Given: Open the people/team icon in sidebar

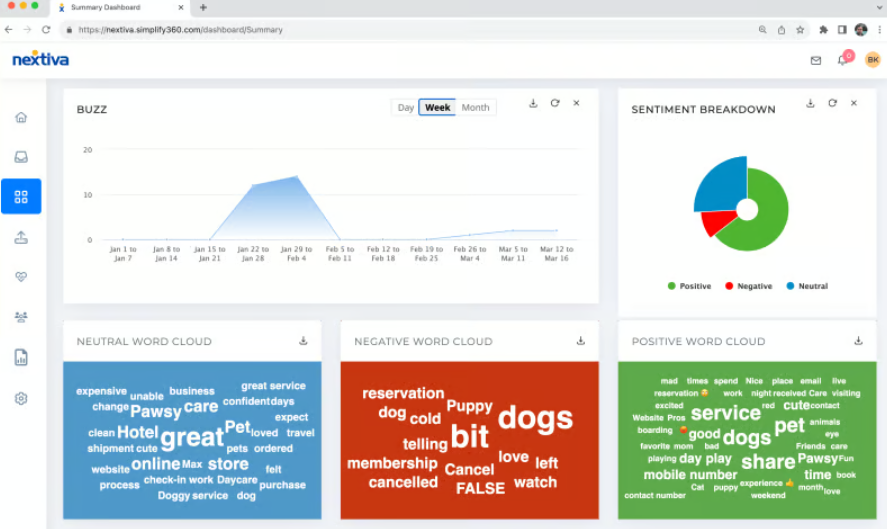Looking at the screenshot, I should pos(21,317).
